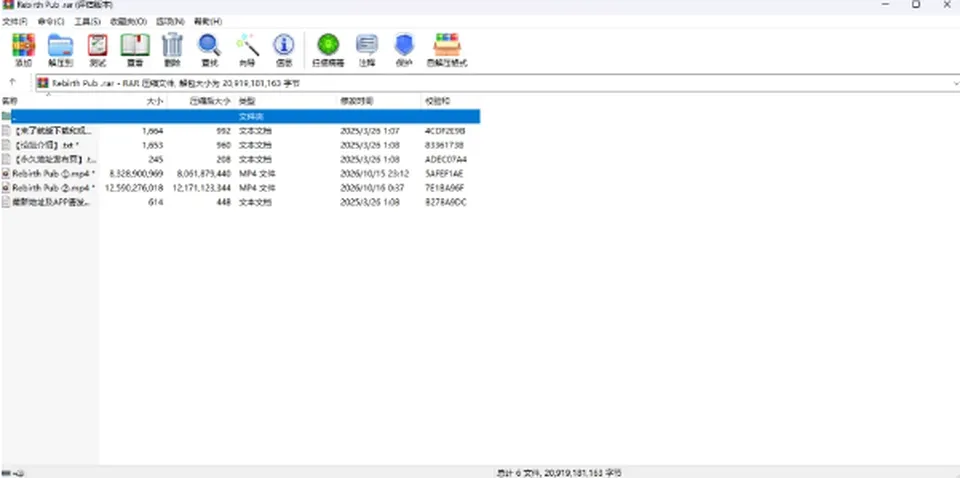Sort by the Name column header
960x478 pixels.
point(49,101)
